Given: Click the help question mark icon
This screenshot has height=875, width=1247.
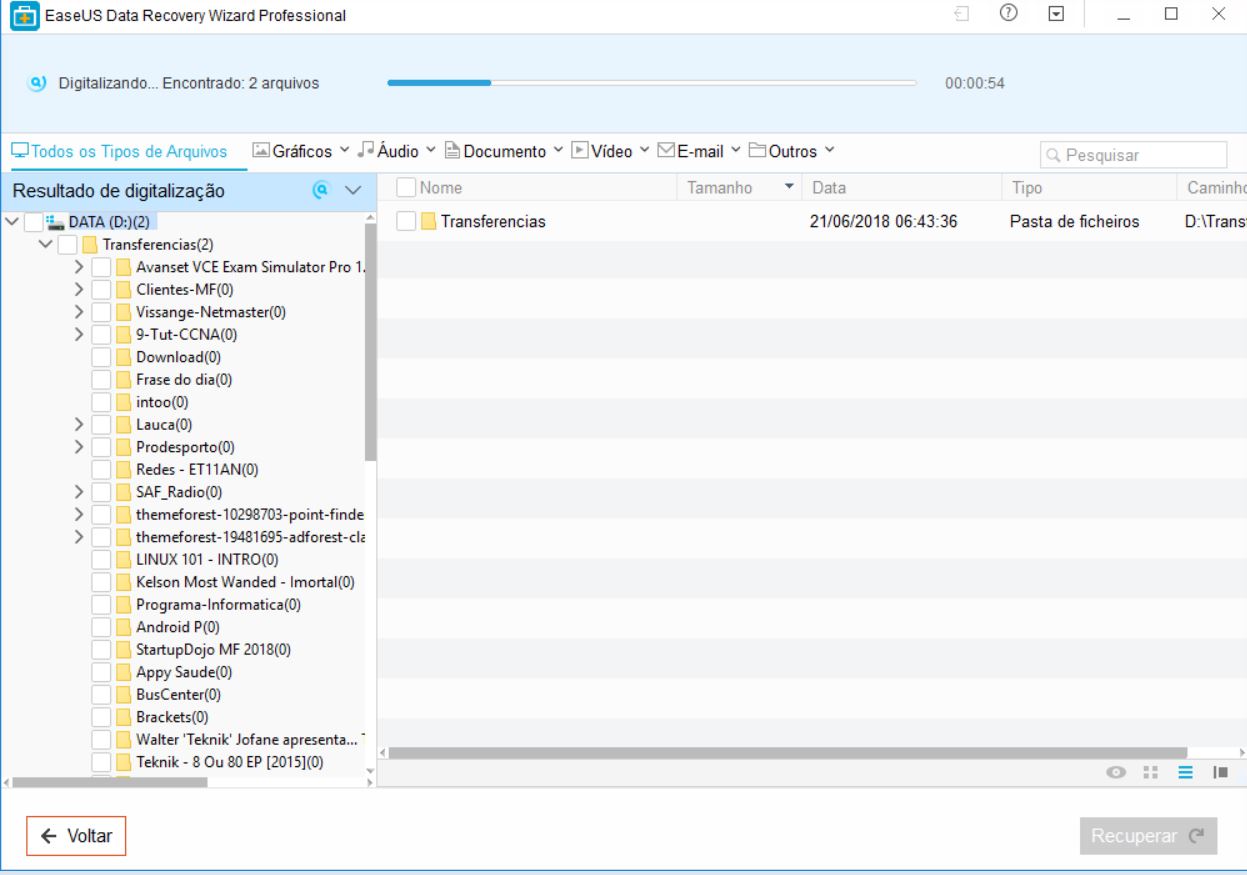Looking at the screenshot, I should pyautogui.click(x=1009, y=14).
